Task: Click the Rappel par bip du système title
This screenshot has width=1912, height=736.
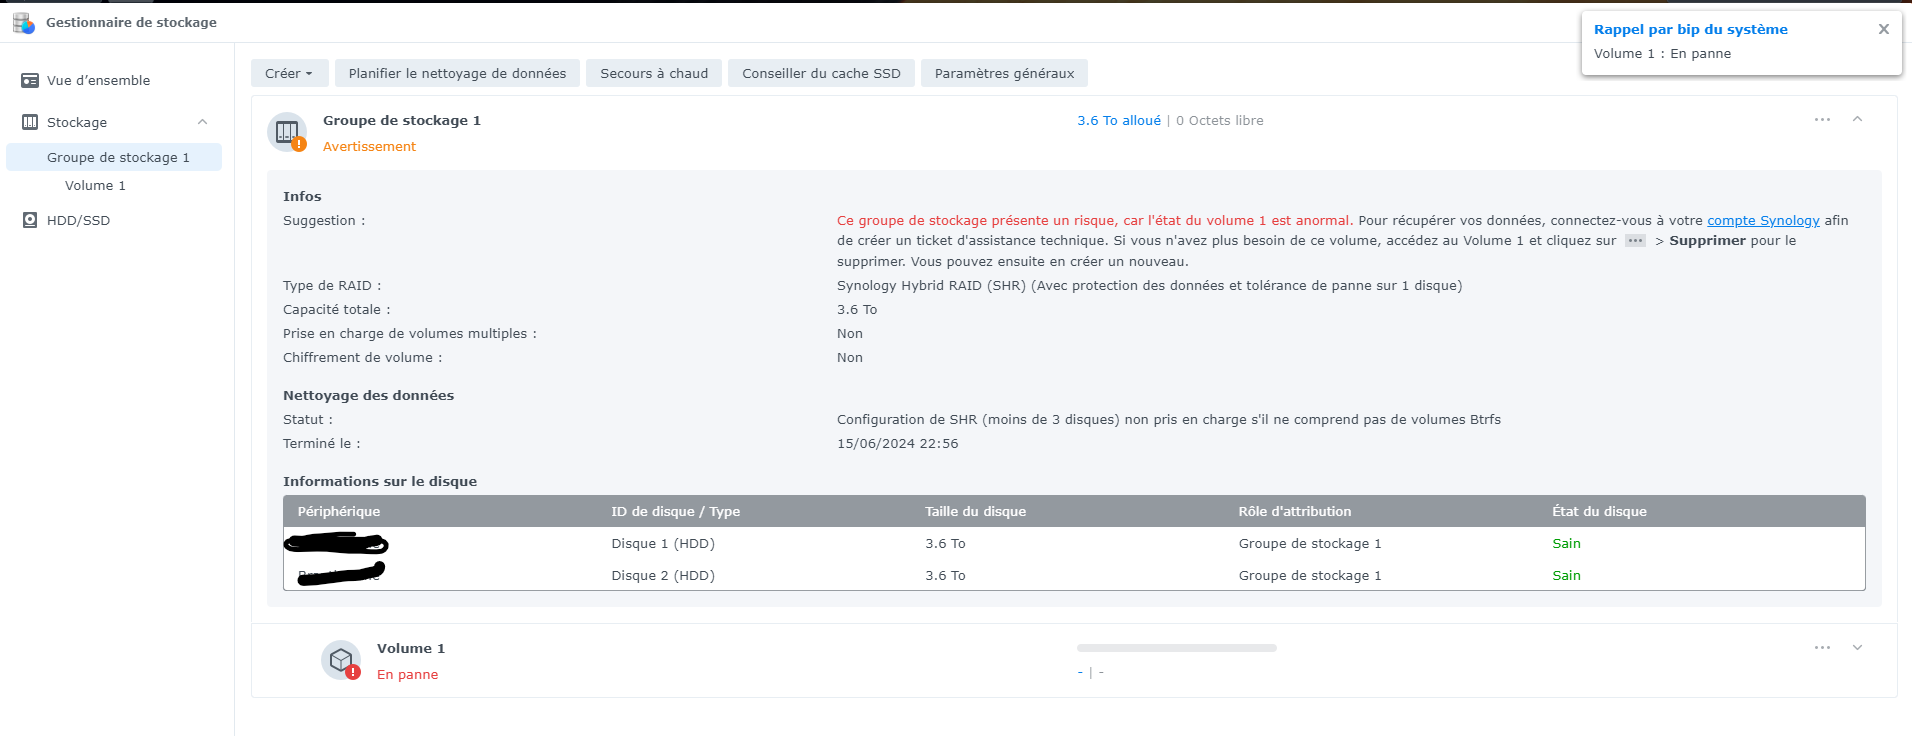Action: point(1690,29)
